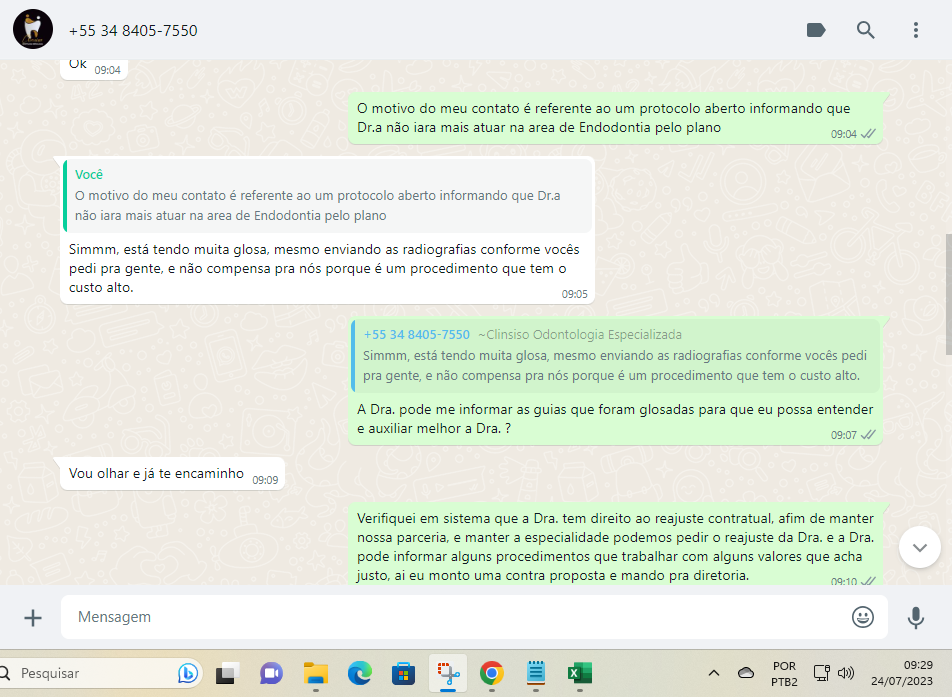Screen dimensions: 952x697
Task: Click the OneDrive cloud tray icon
Action: point(746,673)
